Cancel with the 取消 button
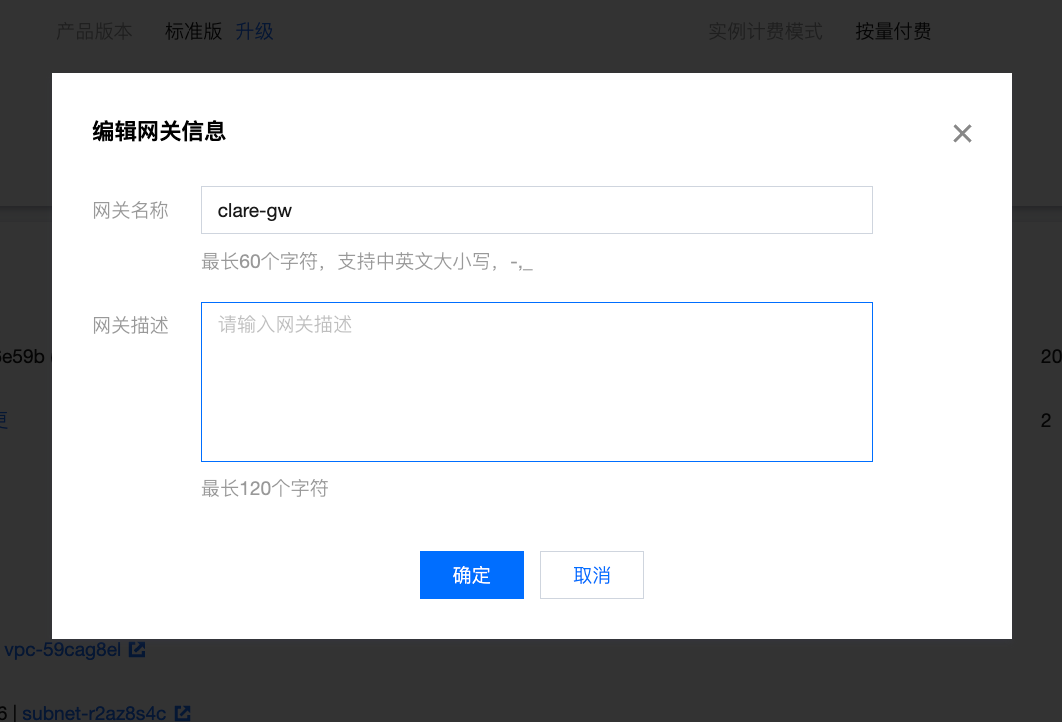The height and width of the screenshot is (722, 1062). tap(591, 575)
